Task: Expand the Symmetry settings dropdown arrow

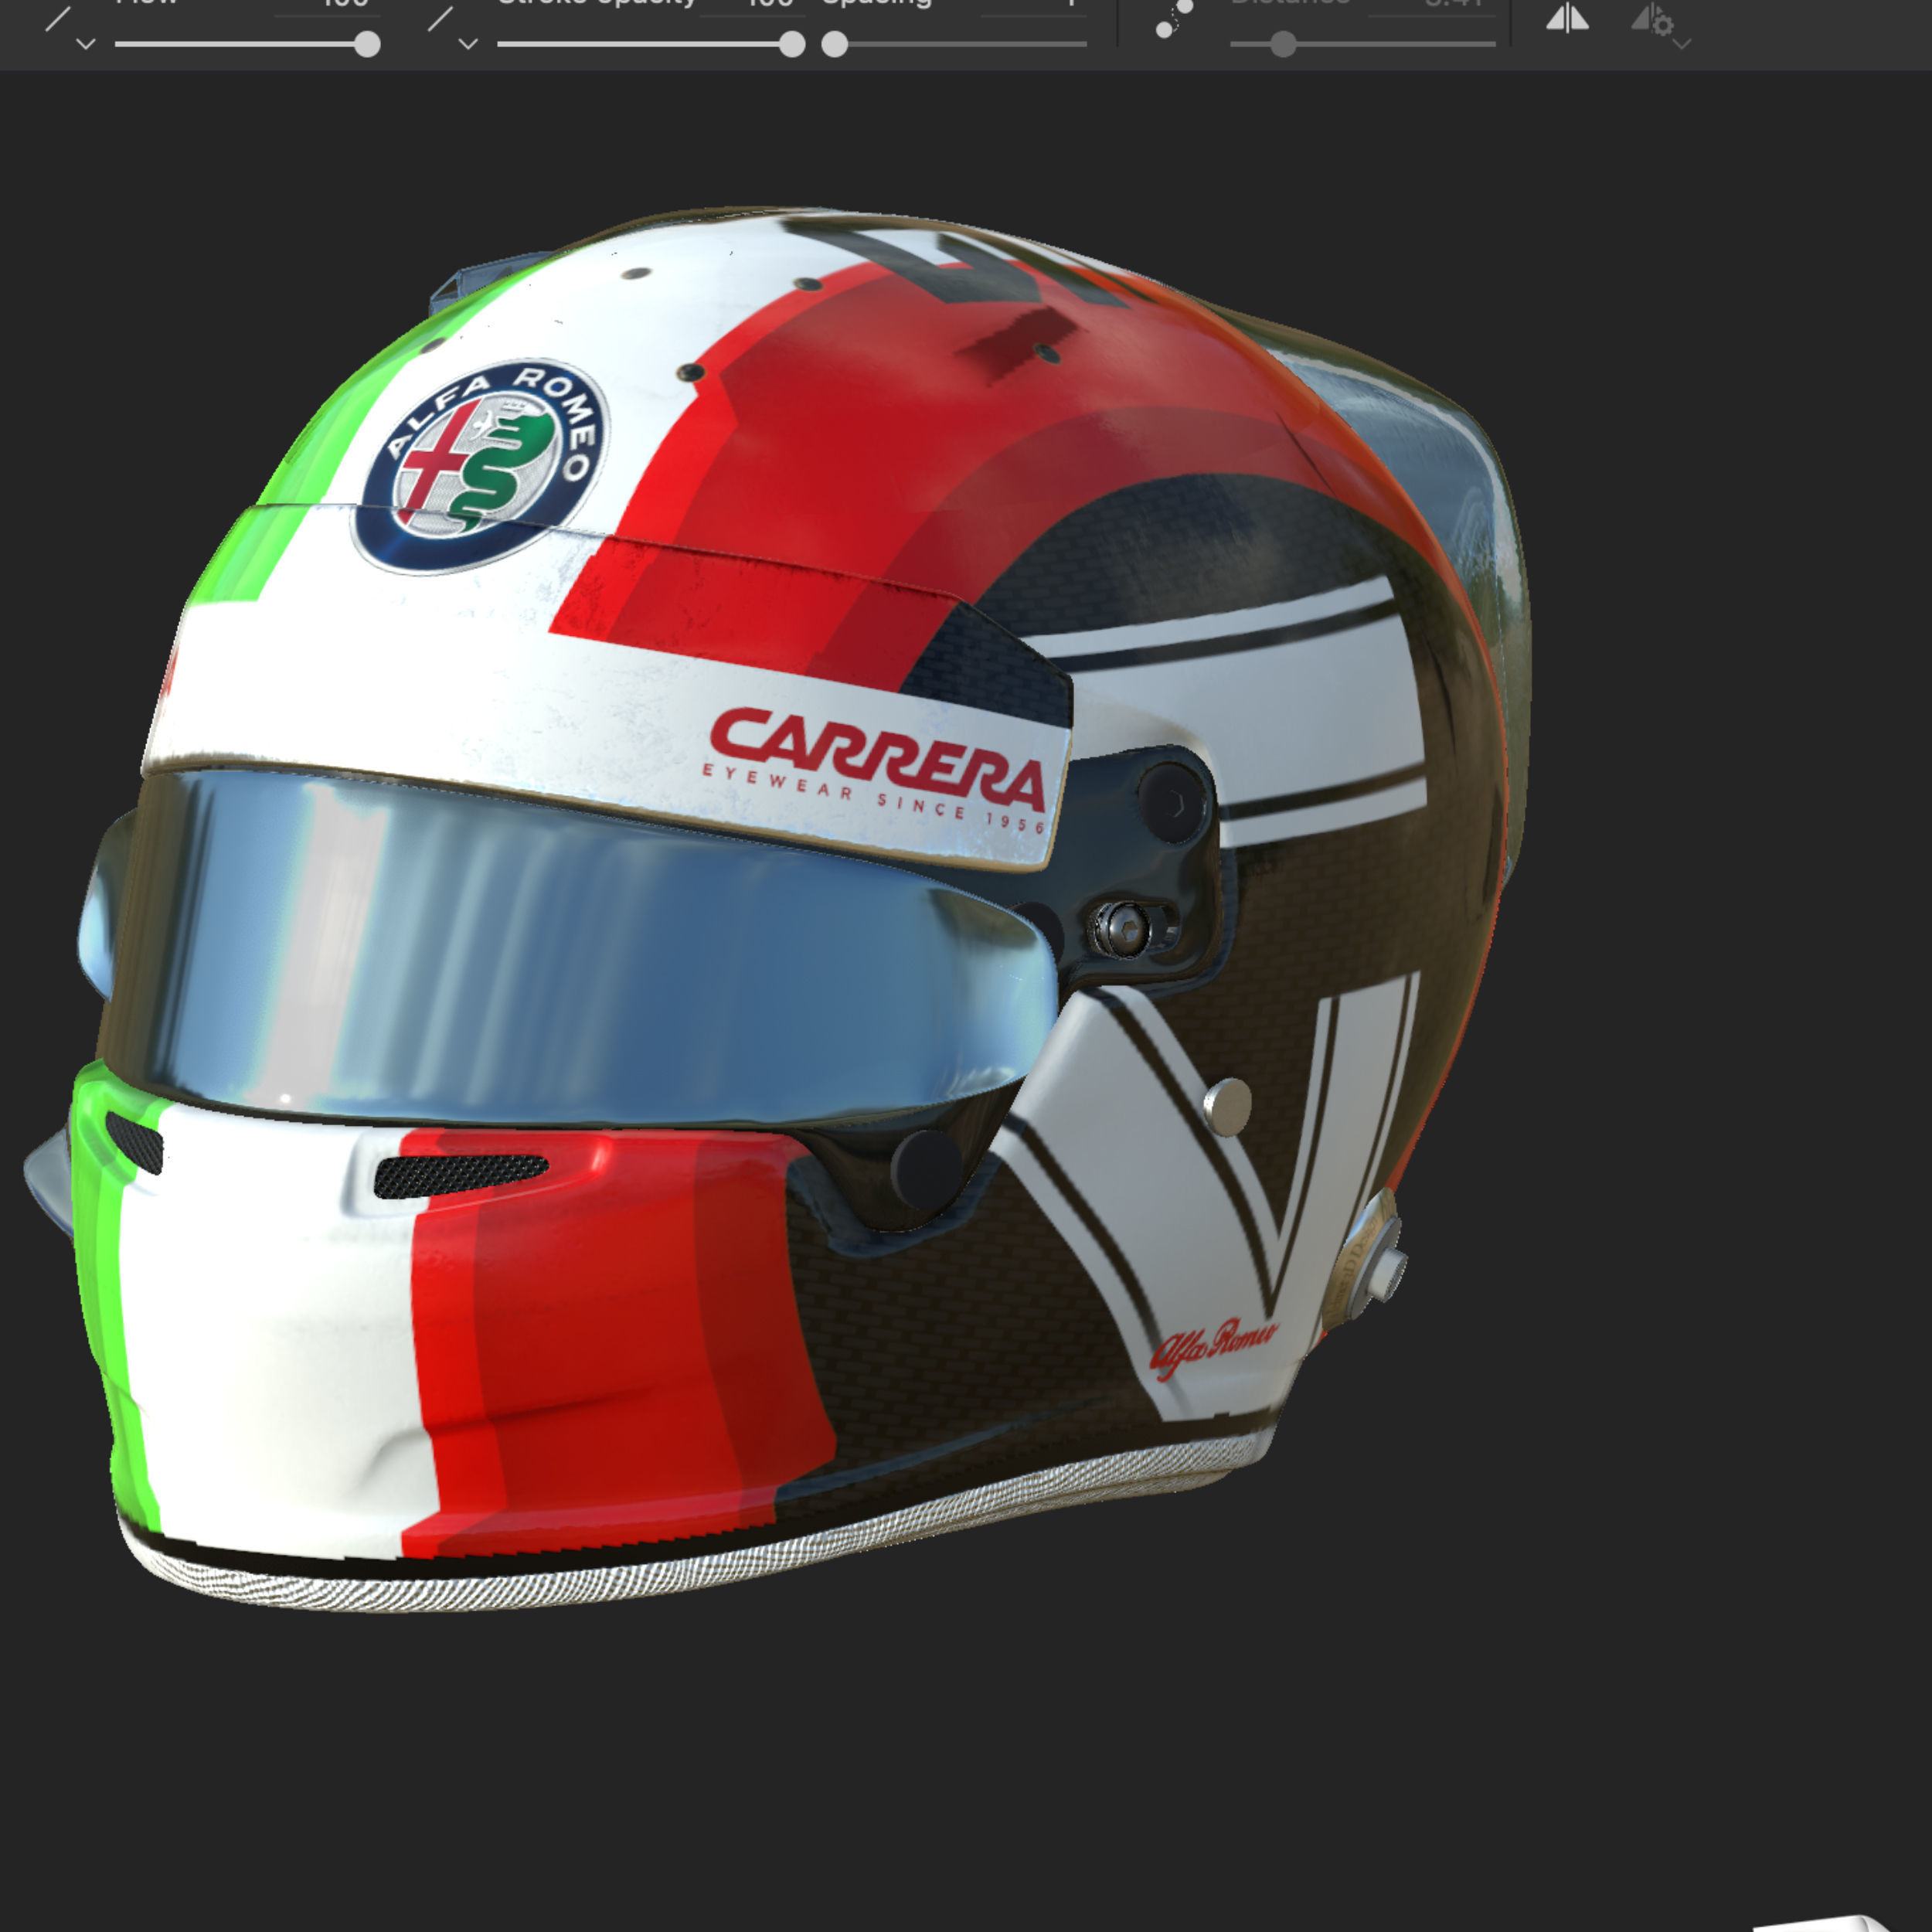Action: click(x=1682, y=44)
